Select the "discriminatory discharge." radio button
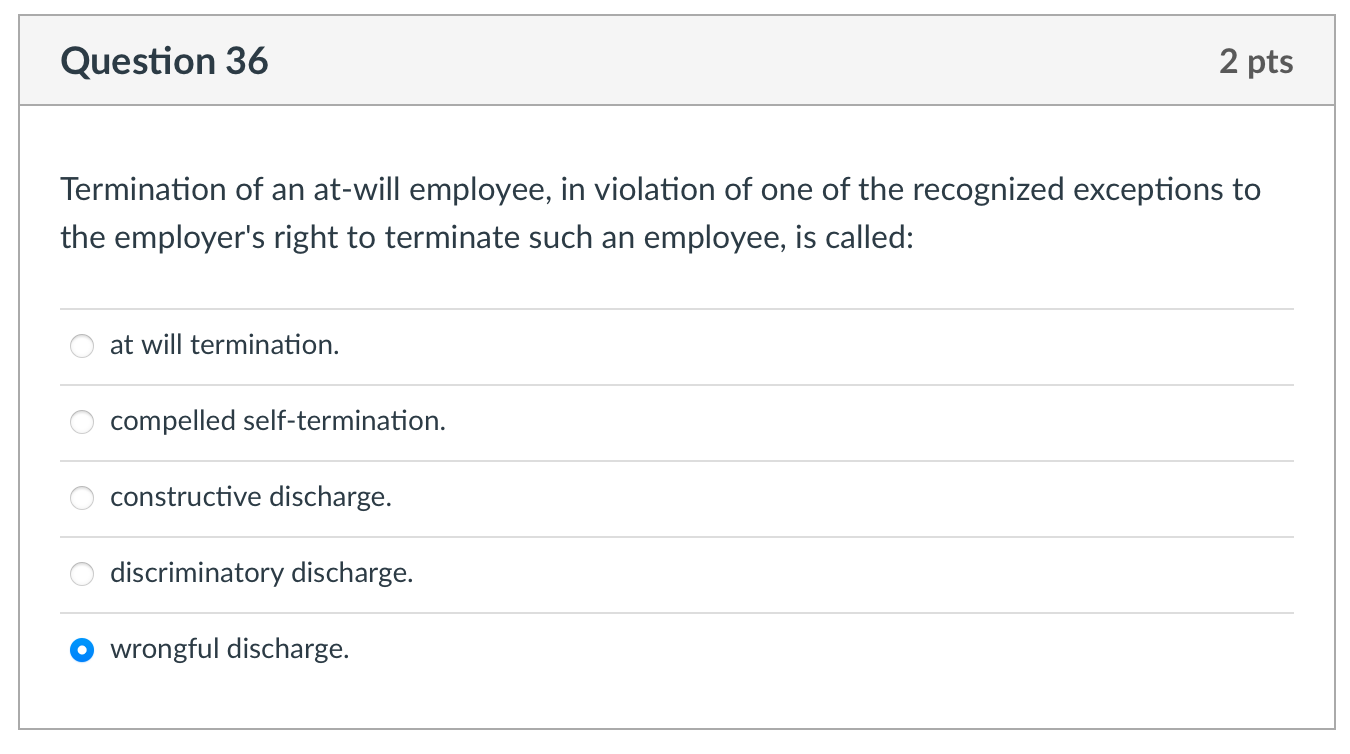Viewport: 1350px width, 754px height. (82, 574)
